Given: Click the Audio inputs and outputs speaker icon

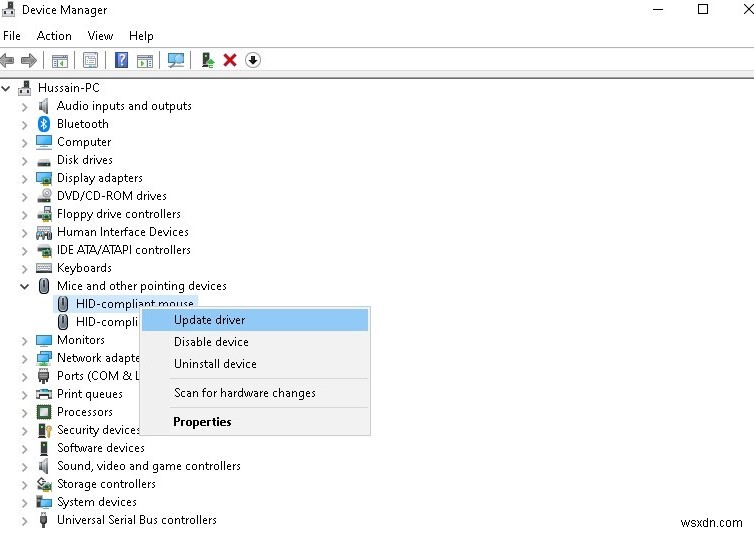Looking at the screenshot, I should coord(44,106).
